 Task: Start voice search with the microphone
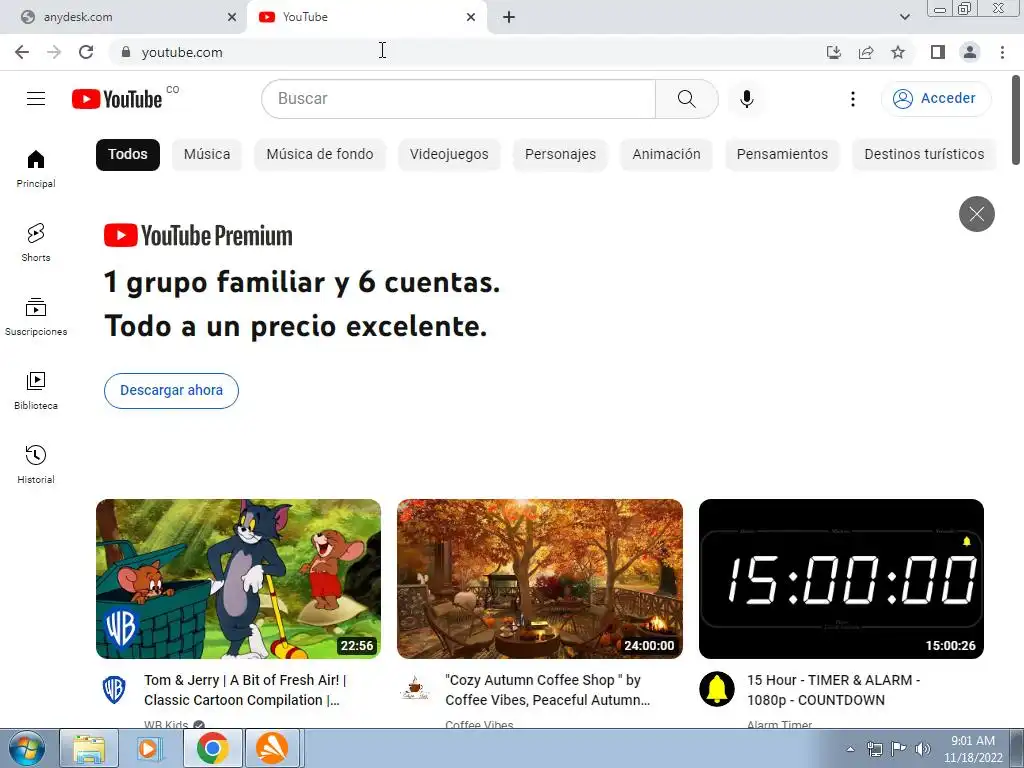tap(747, 99)
